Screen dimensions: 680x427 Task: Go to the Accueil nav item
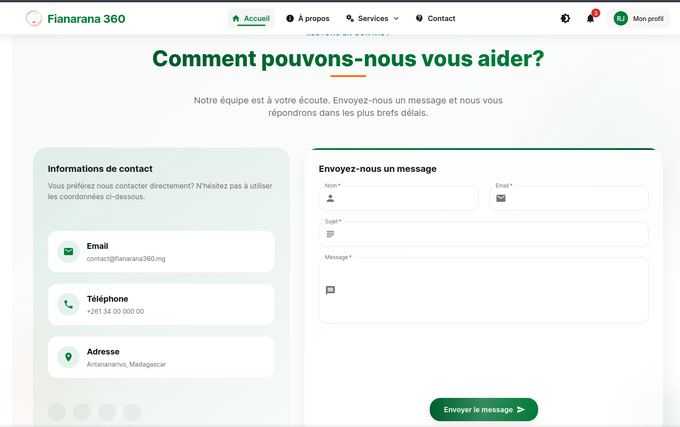(251, 18)
